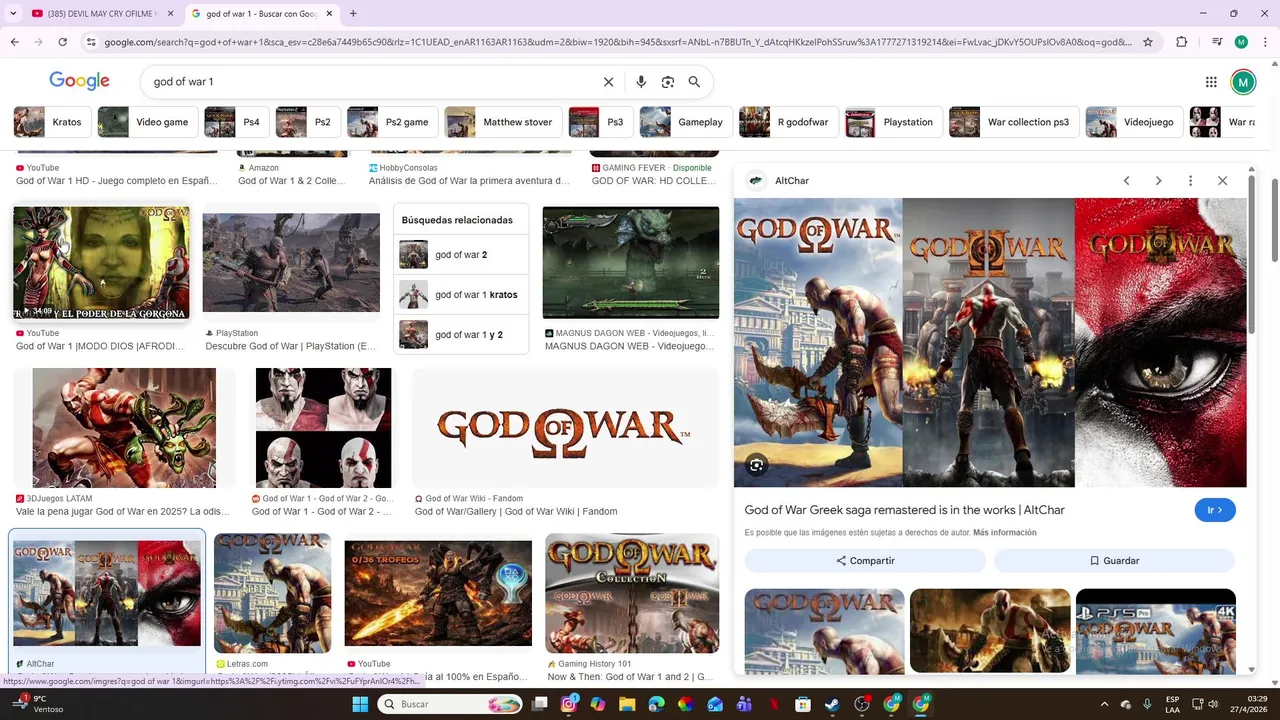Filter by the Gameplay chip

pos(684,122)
